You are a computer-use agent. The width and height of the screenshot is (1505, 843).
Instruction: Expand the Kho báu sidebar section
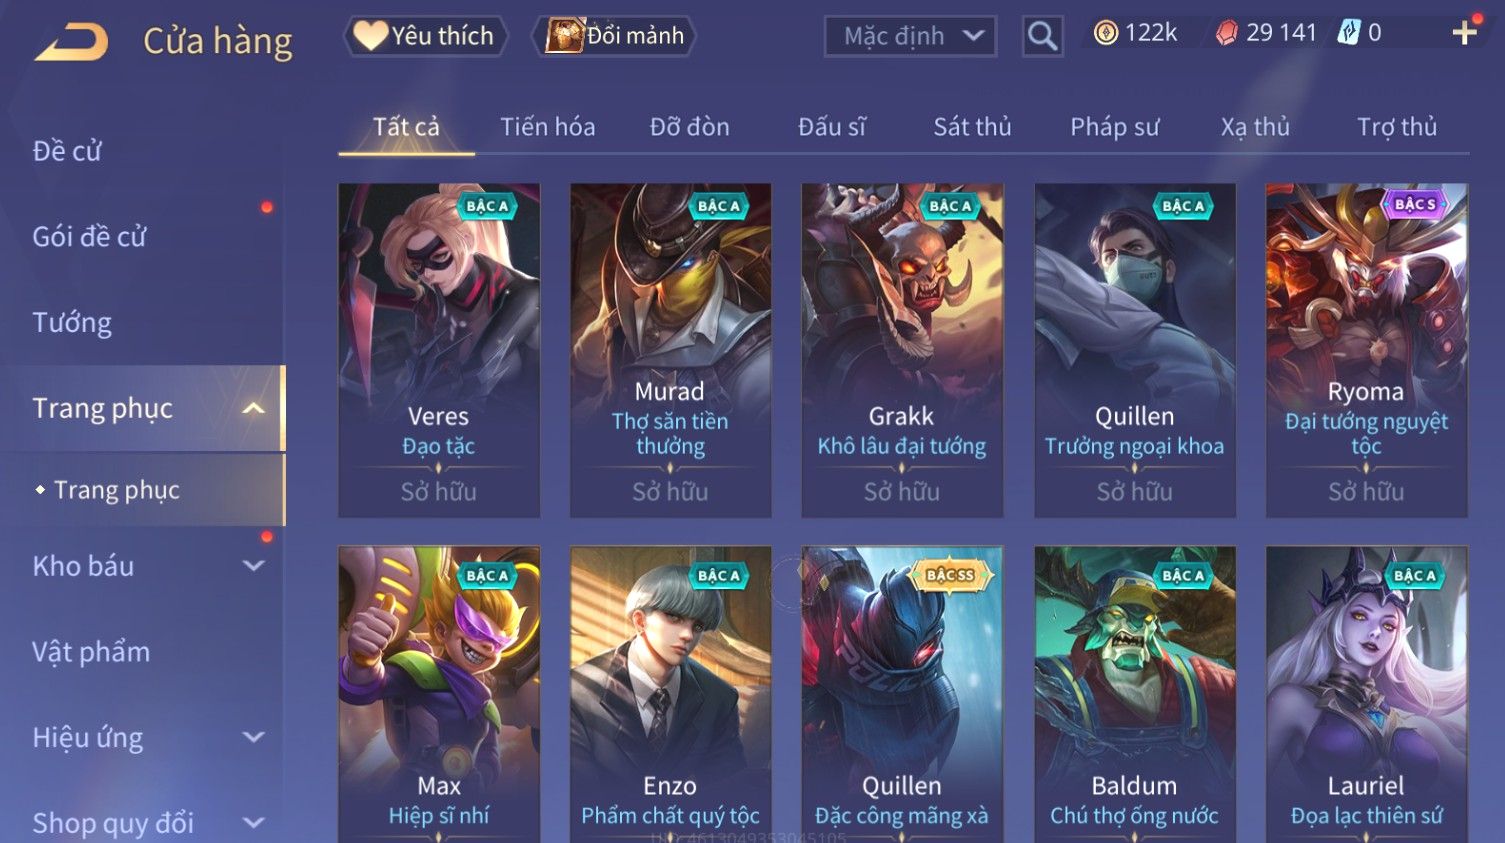(x=254, y=565)
